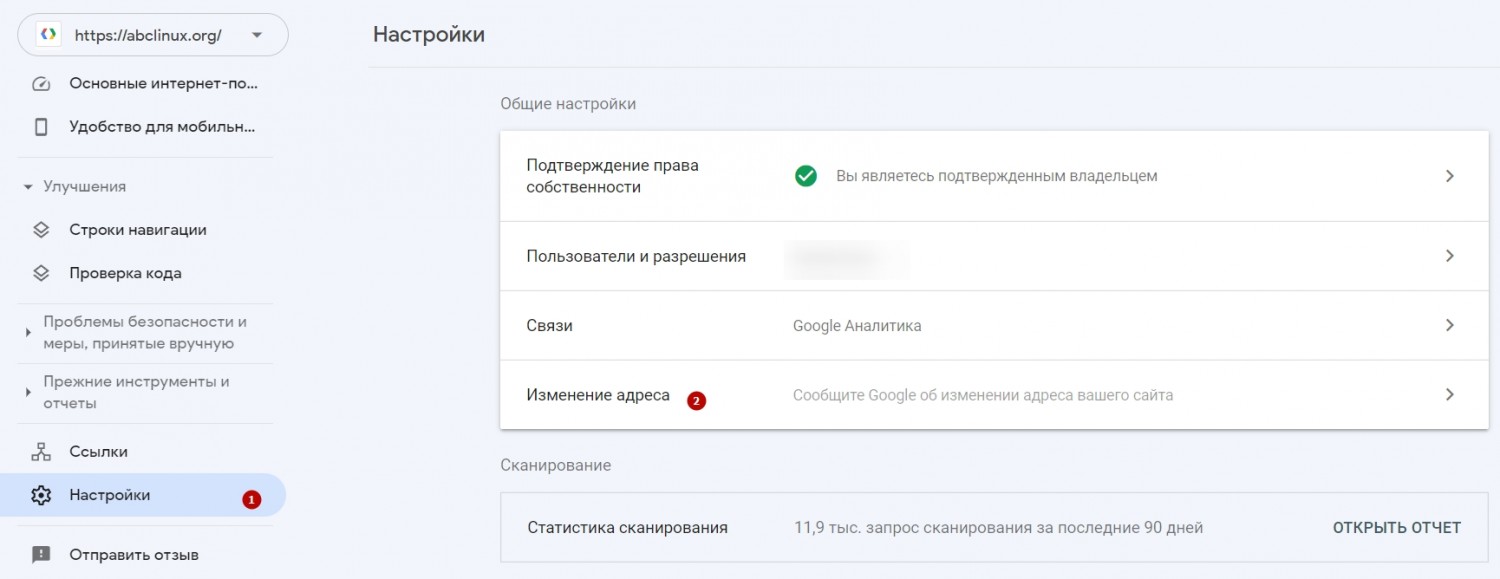Click the ОТКРЫТЬ ОТЧЕТ button

pos(1396,527)
